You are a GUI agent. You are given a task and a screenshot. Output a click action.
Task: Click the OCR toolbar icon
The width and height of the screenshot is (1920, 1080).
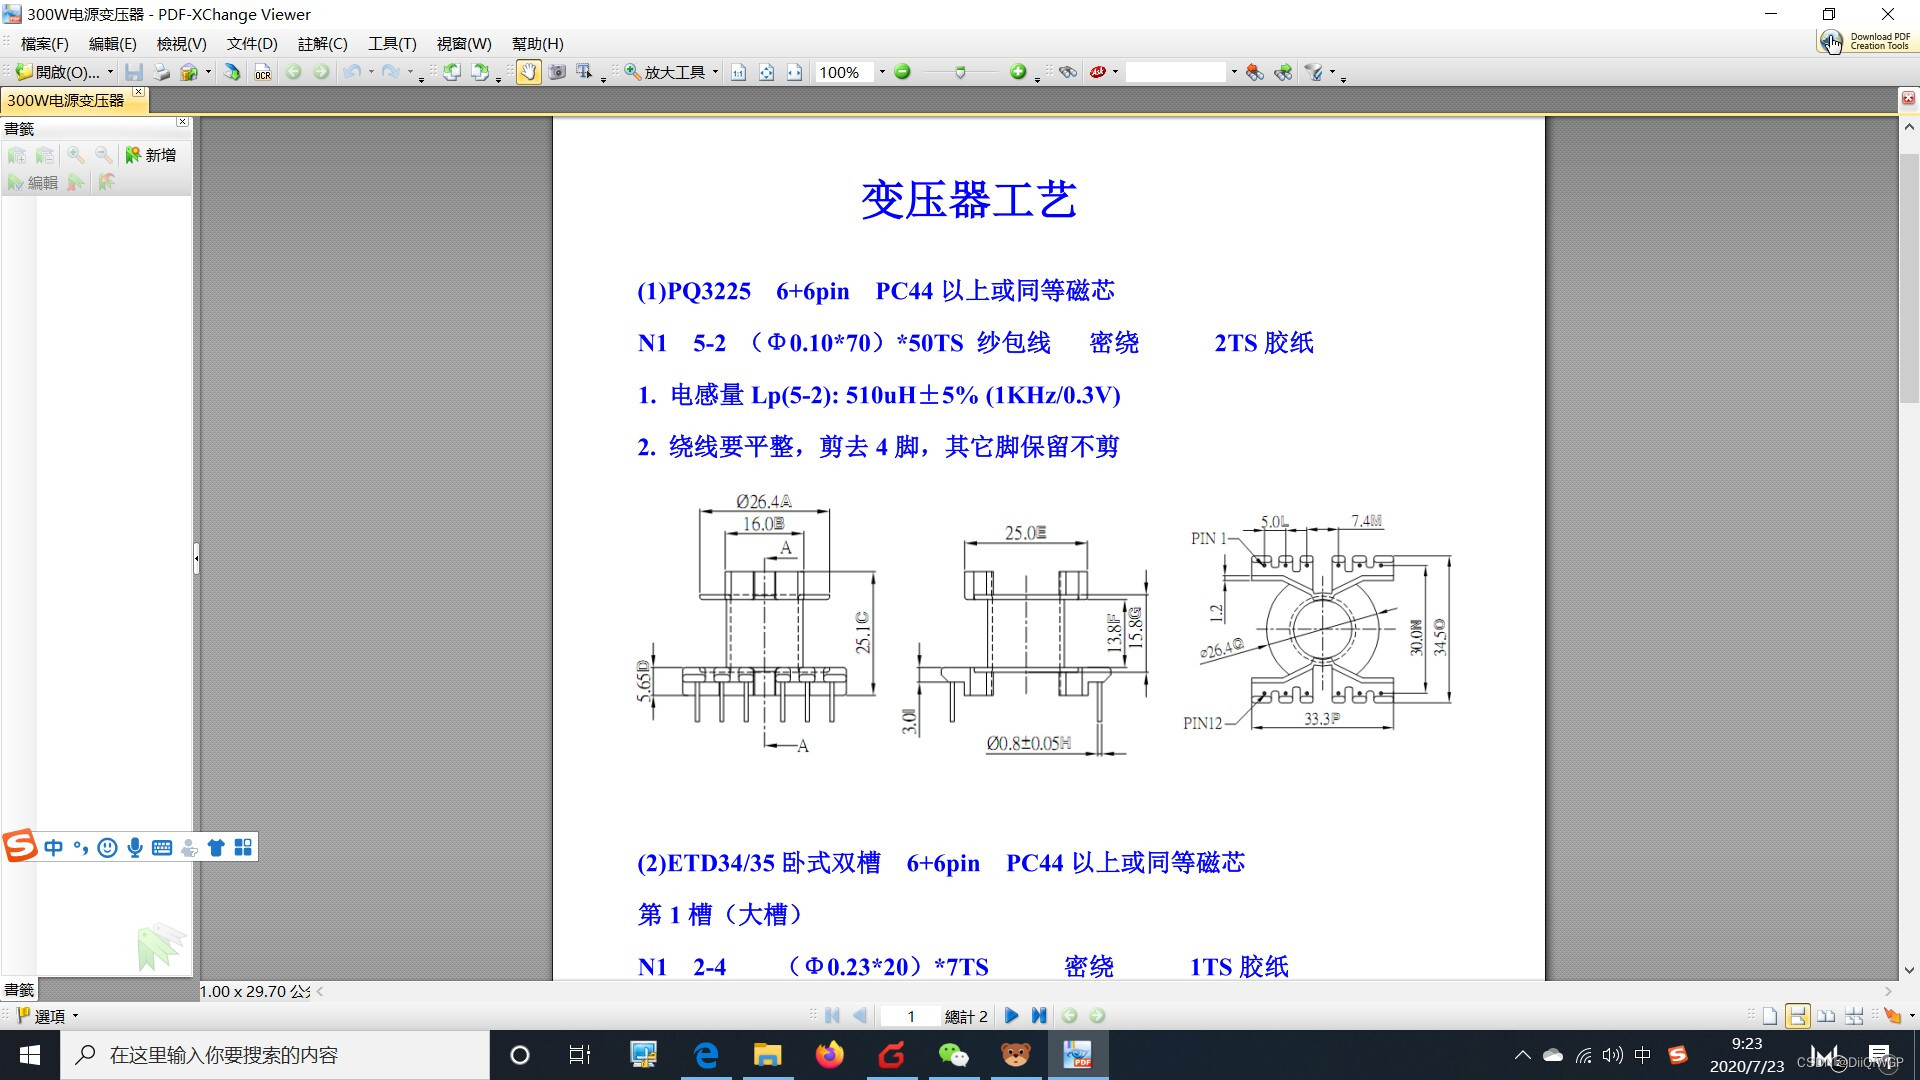[x=262, y=72]
